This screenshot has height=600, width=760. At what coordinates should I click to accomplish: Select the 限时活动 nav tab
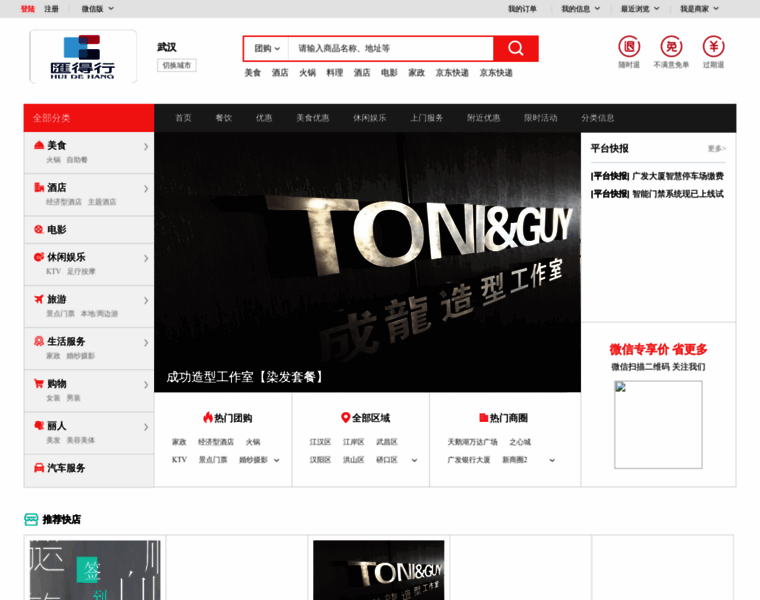click(540, 118)
